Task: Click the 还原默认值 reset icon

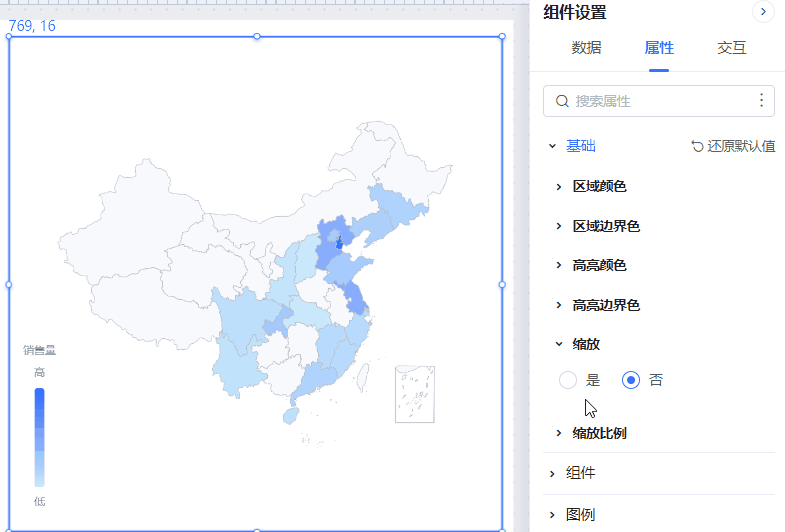Action: [697, 146]
